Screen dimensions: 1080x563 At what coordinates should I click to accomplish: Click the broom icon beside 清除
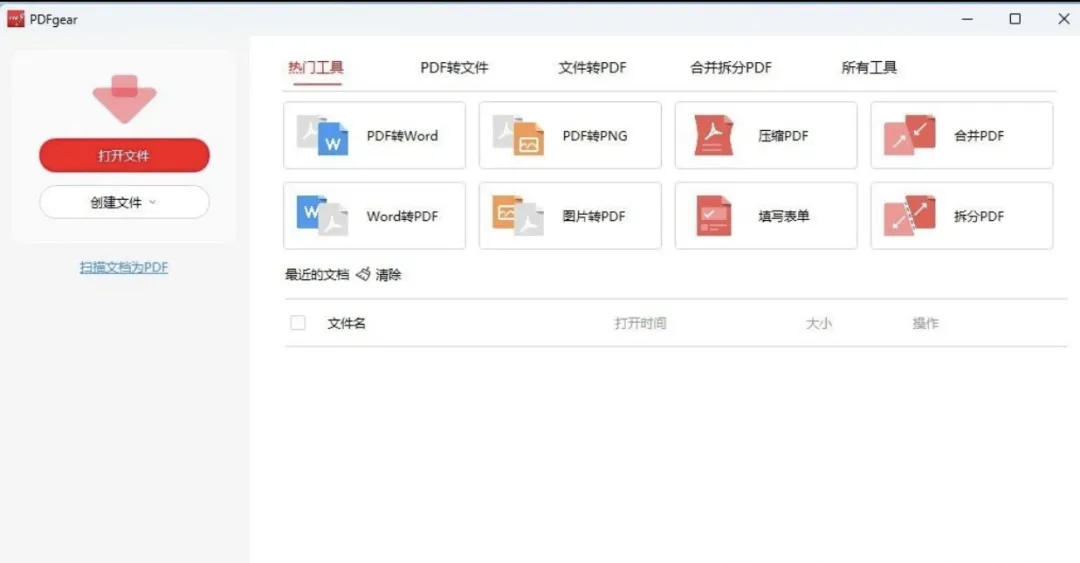pyautogui.click(x=363, y=274)
